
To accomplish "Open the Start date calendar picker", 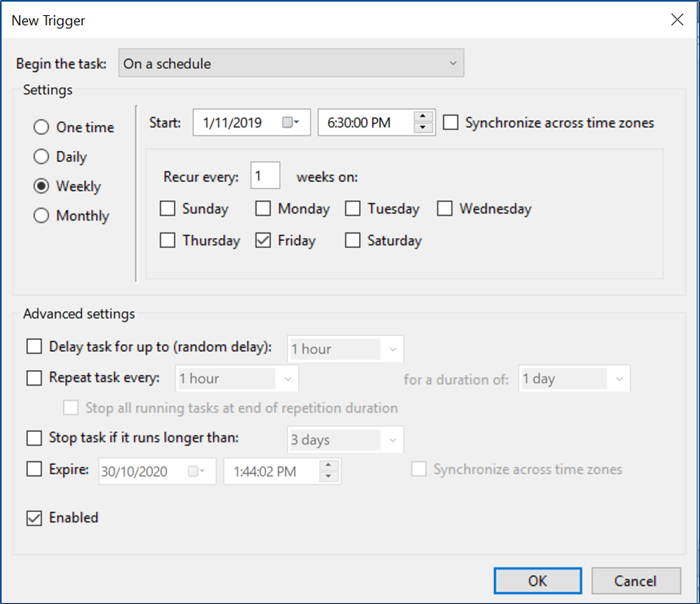I will click(292, 123).
